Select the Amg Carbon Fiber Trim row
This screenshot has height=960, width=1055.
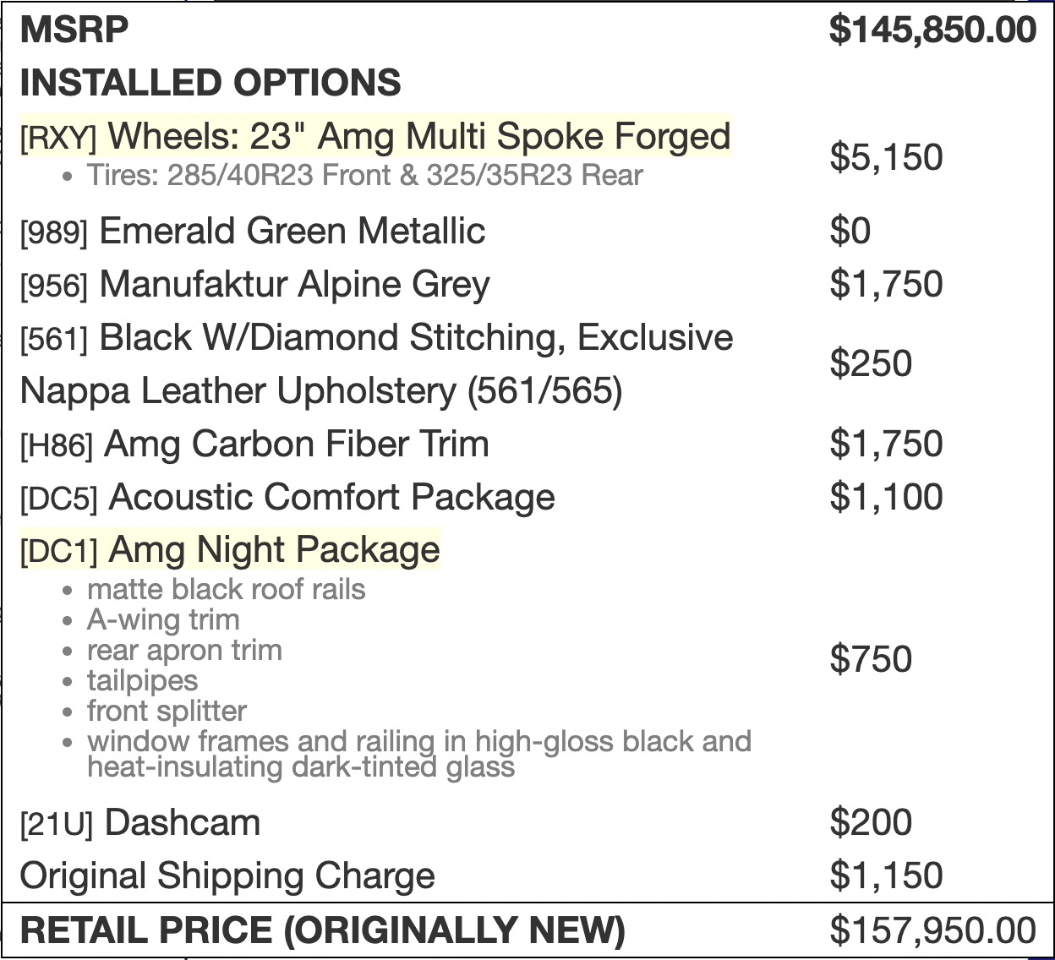coord(296,443)
